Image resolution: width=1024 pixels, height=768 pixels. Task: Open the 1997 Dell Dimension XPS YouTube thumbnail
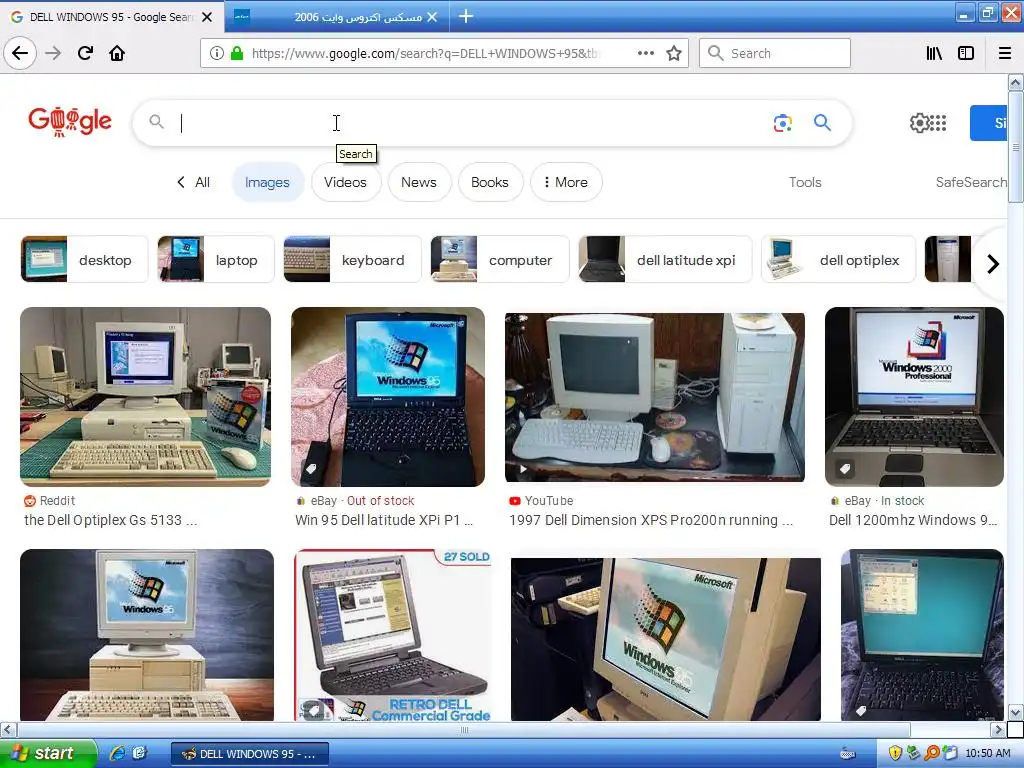pyautogui.click(x=654, y=397)
